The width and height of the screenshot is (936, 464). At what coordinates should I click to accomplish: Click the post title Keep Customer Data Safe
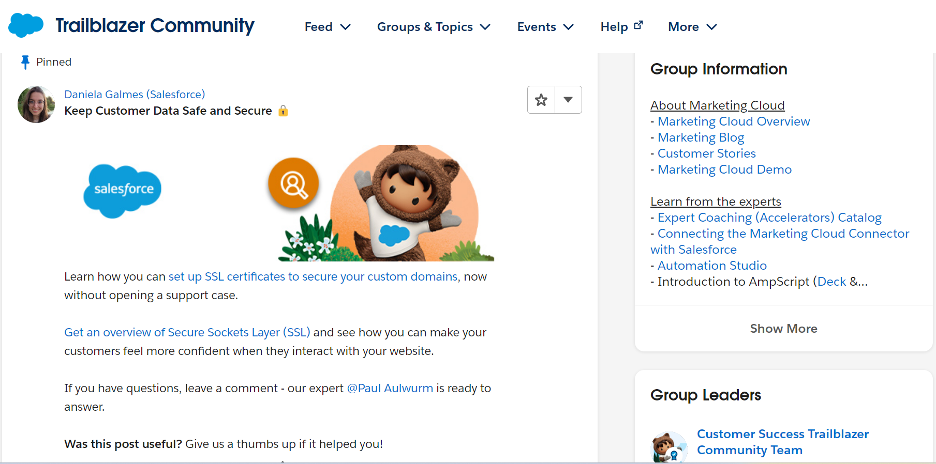click(x=168, y=110)
